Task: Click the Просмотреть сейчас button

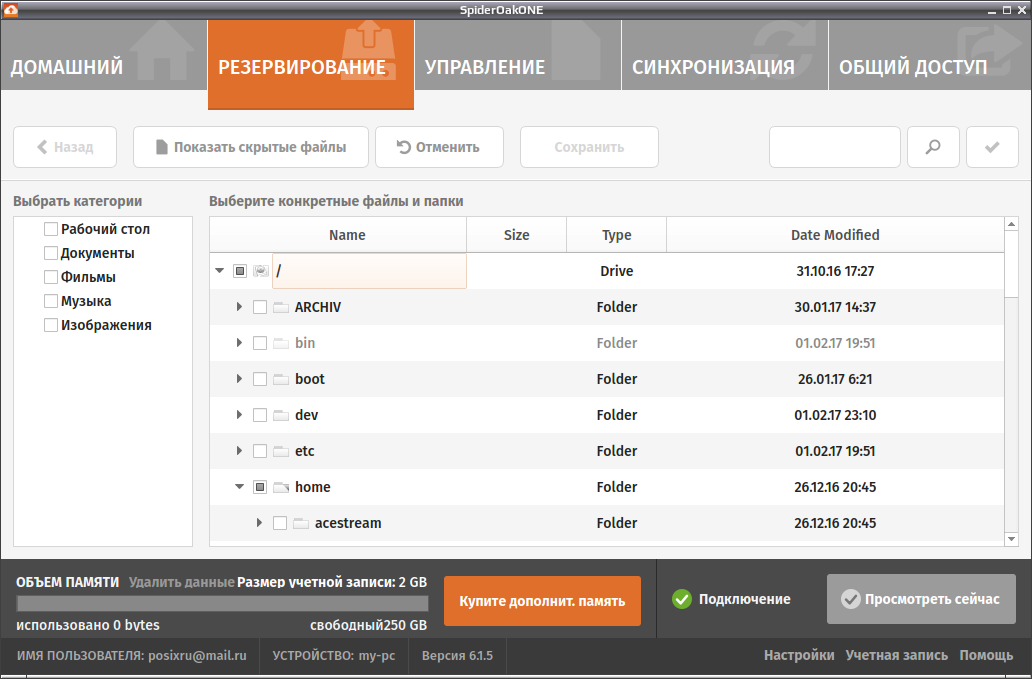Action: pos(921,599)
